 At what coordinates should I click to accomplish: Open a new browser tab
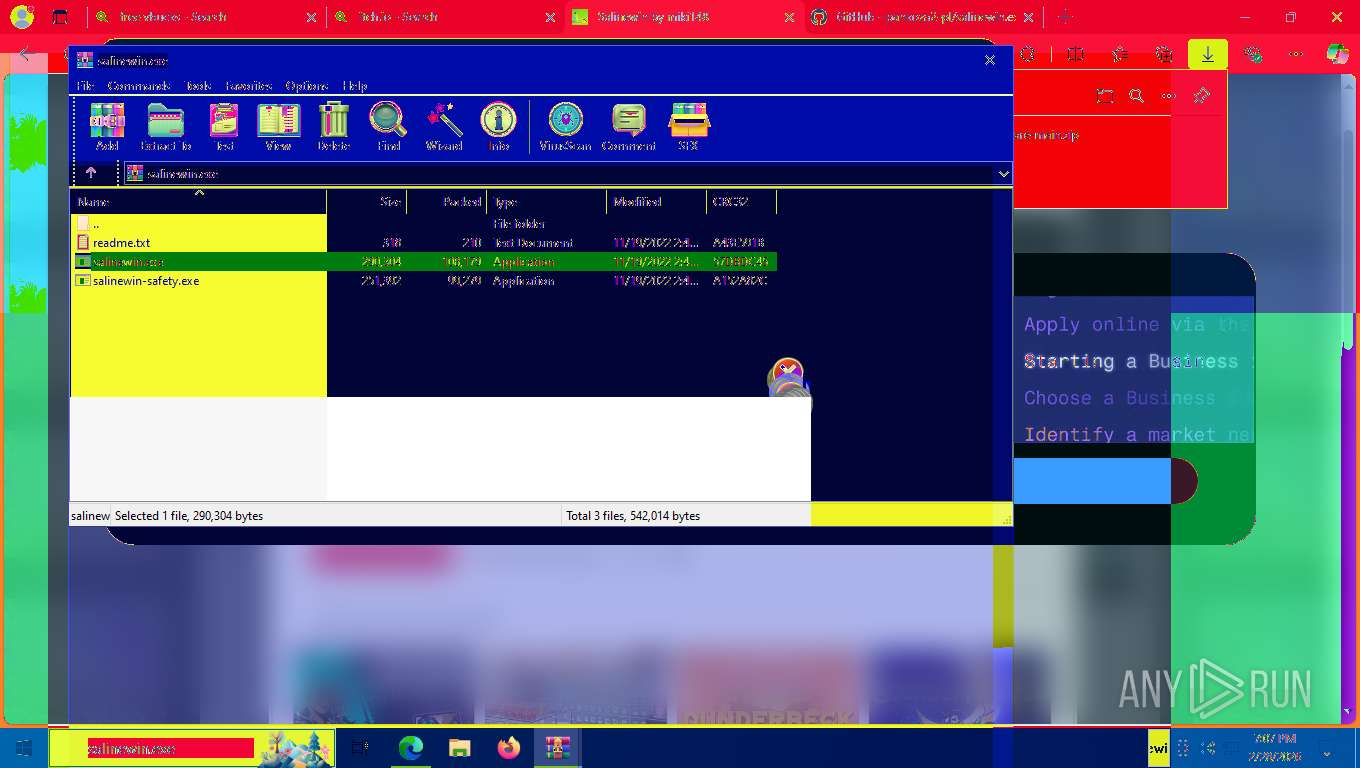[x=1064, y=17]
